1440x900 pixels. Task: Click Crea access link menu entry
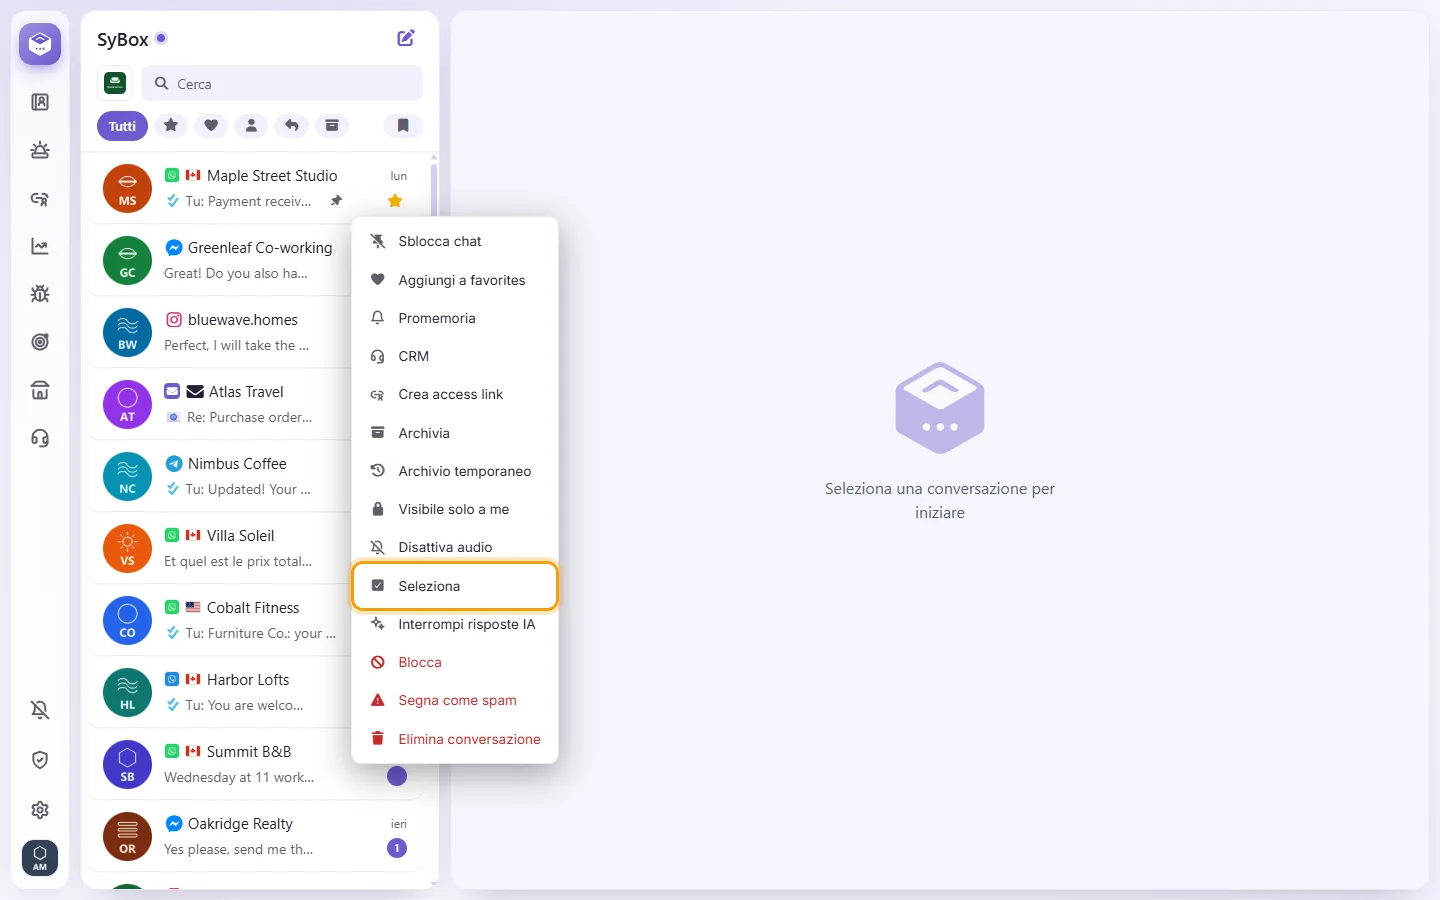point(455,395)
